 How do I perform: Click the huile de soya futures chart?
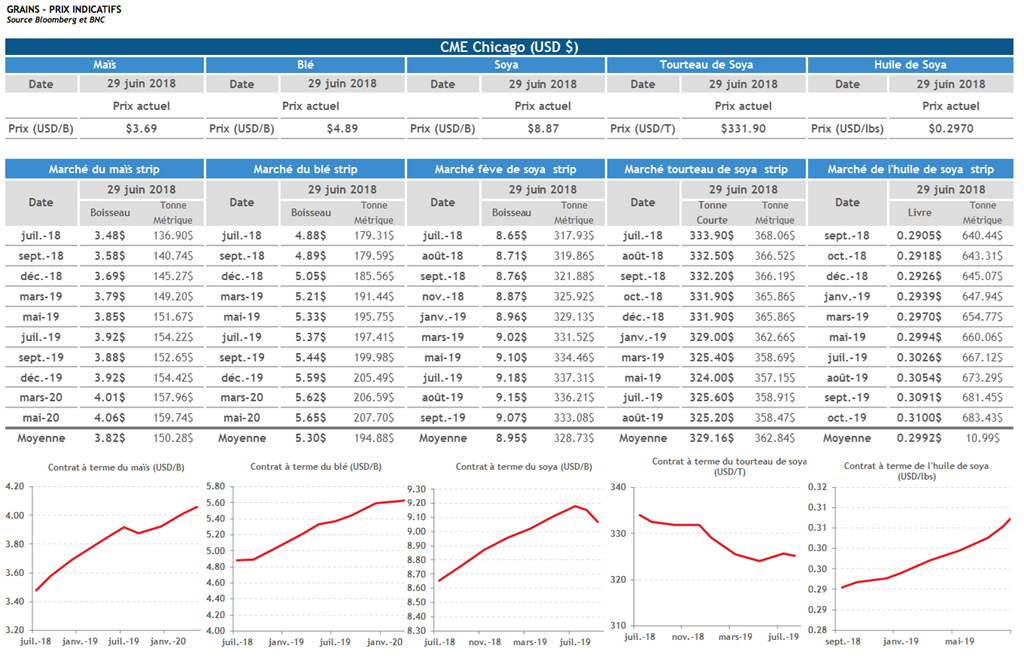[x=916, y=555]
